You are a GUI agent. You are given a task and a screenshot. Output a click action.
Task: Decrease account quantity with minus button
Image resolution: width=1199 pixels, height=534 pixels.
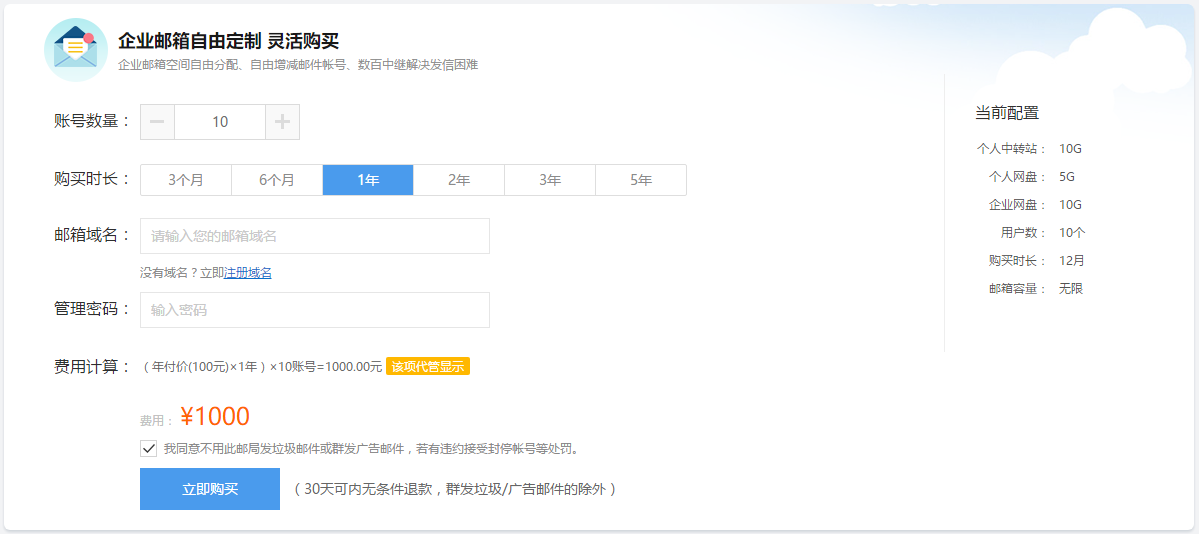(x=157, y=122)
